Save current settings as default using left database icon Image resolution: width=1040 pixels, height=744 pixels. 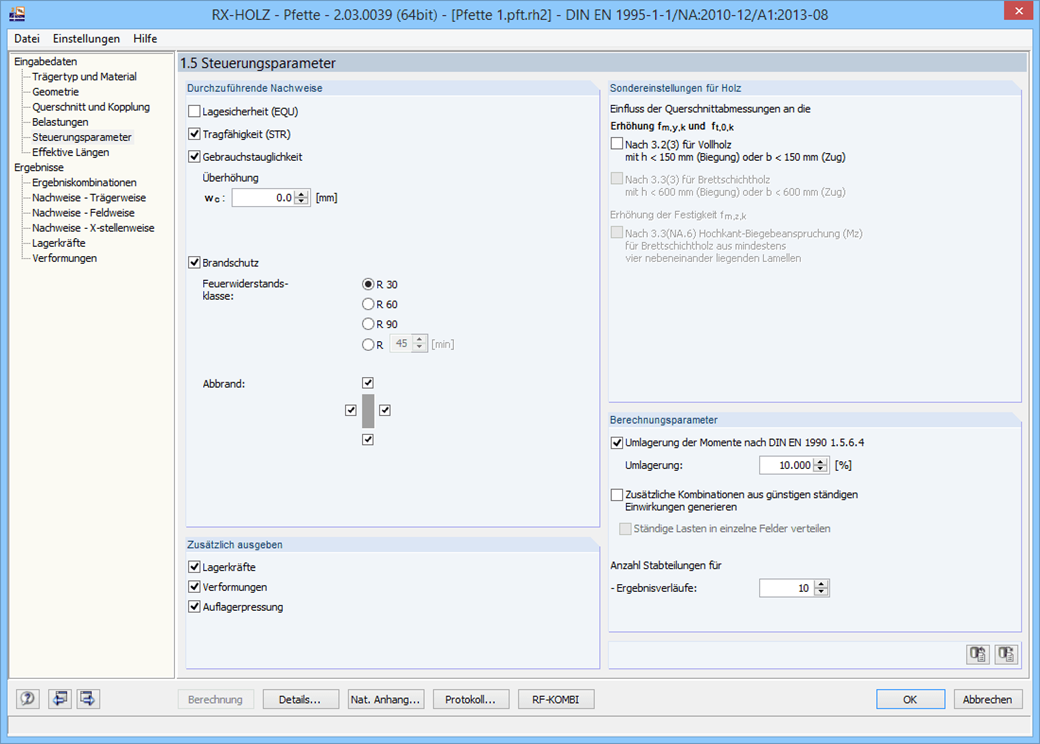pos(977,654)
